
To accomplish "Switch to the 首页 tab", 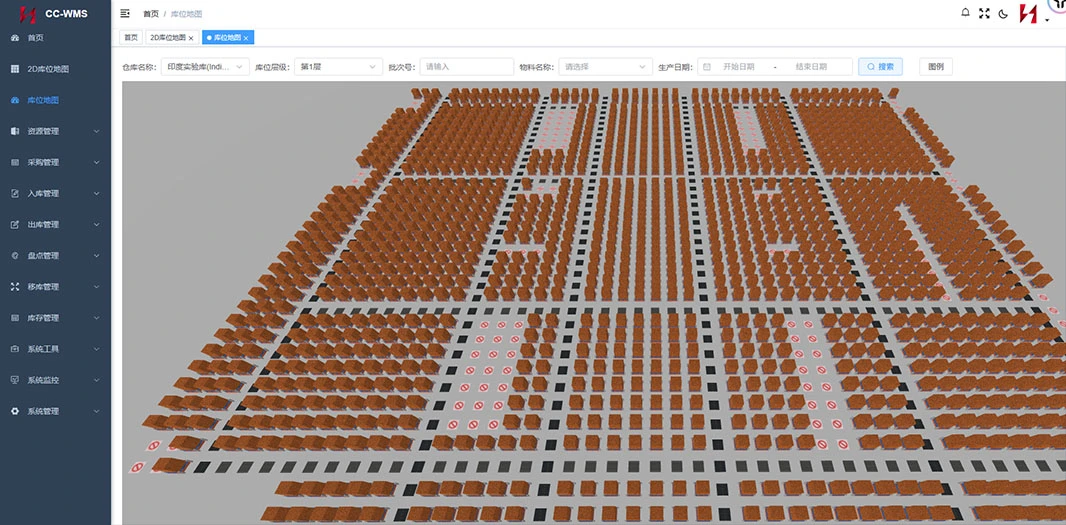I will 131,37.
